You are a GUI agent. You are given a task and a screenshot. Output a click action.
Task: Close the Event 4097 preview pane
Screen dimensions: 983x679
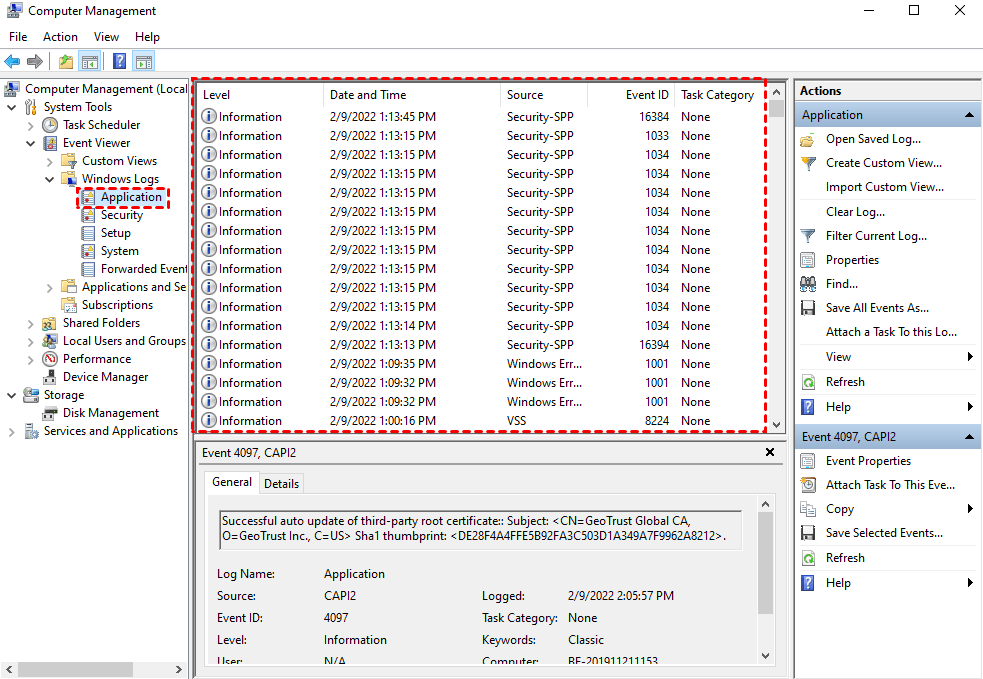770,452
